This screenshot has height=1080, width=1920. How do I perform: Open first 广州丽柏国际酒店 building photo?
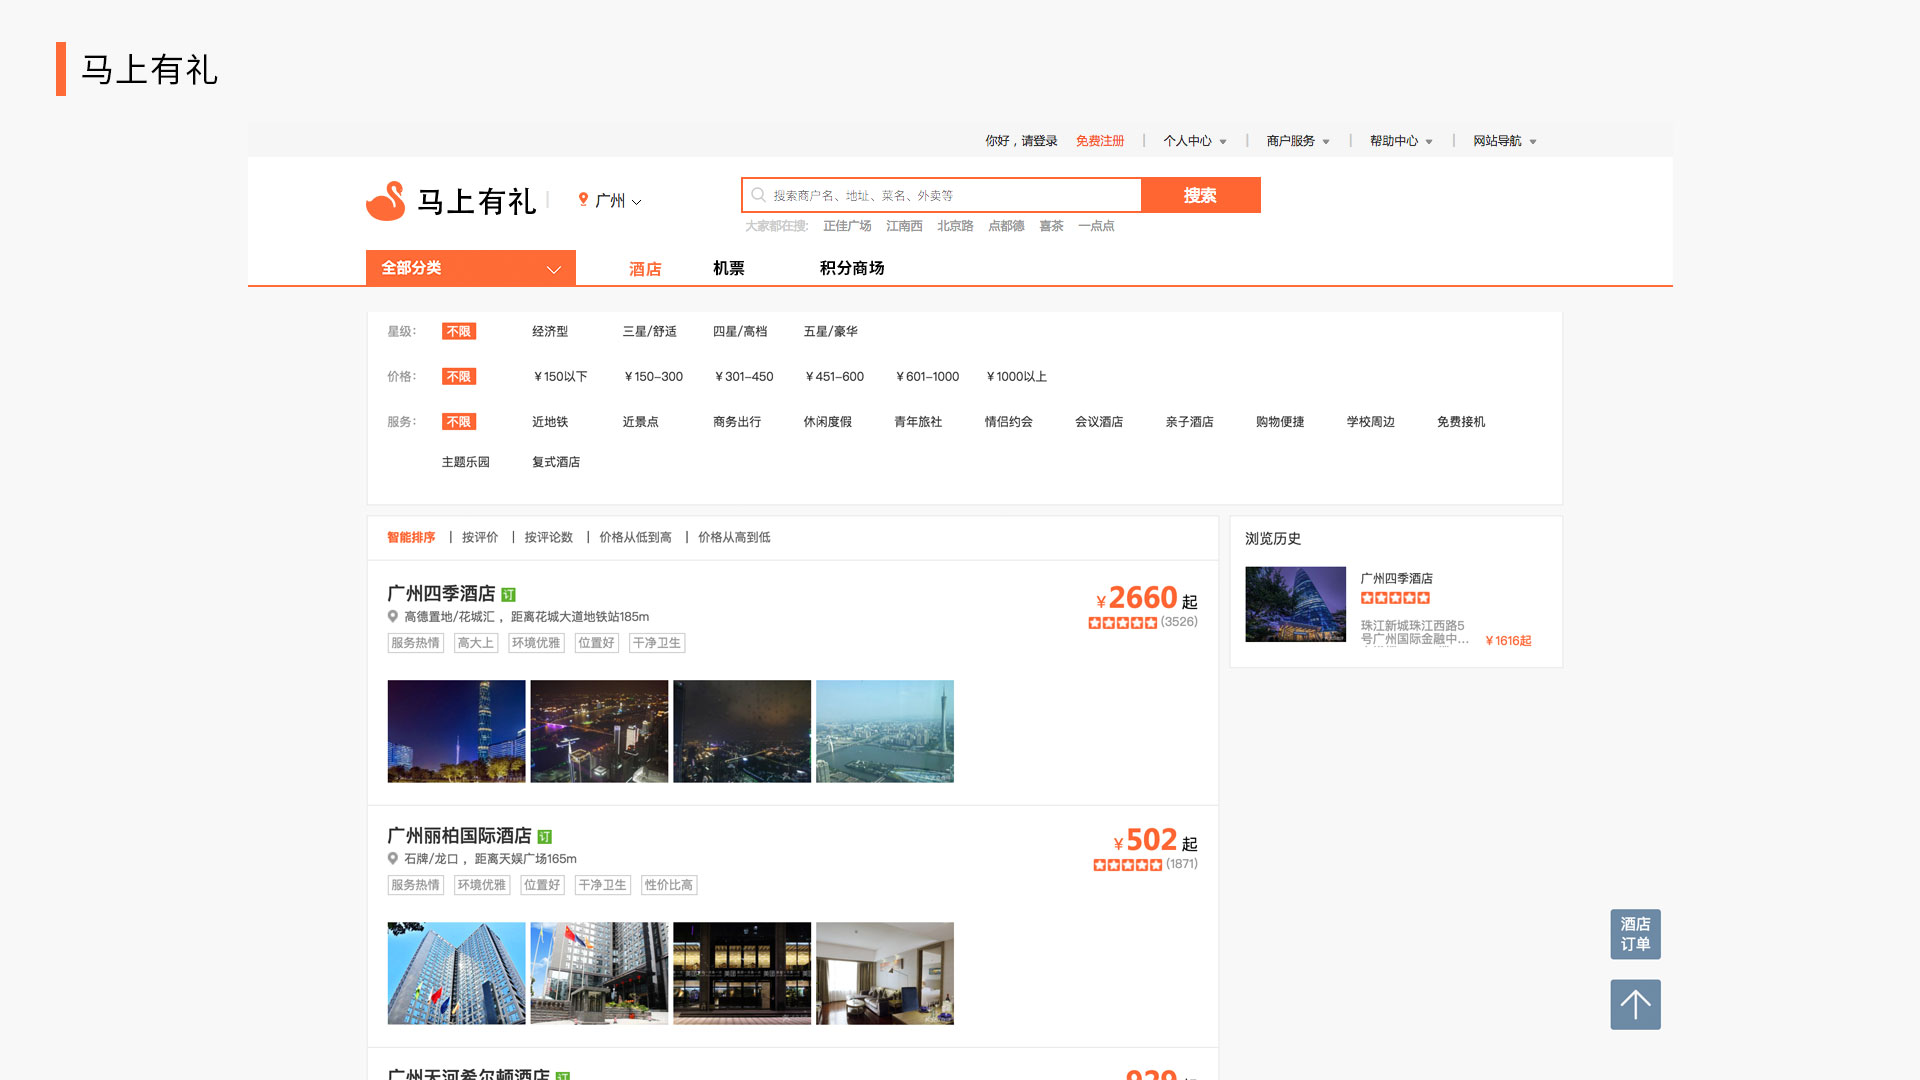coord(456,973)
